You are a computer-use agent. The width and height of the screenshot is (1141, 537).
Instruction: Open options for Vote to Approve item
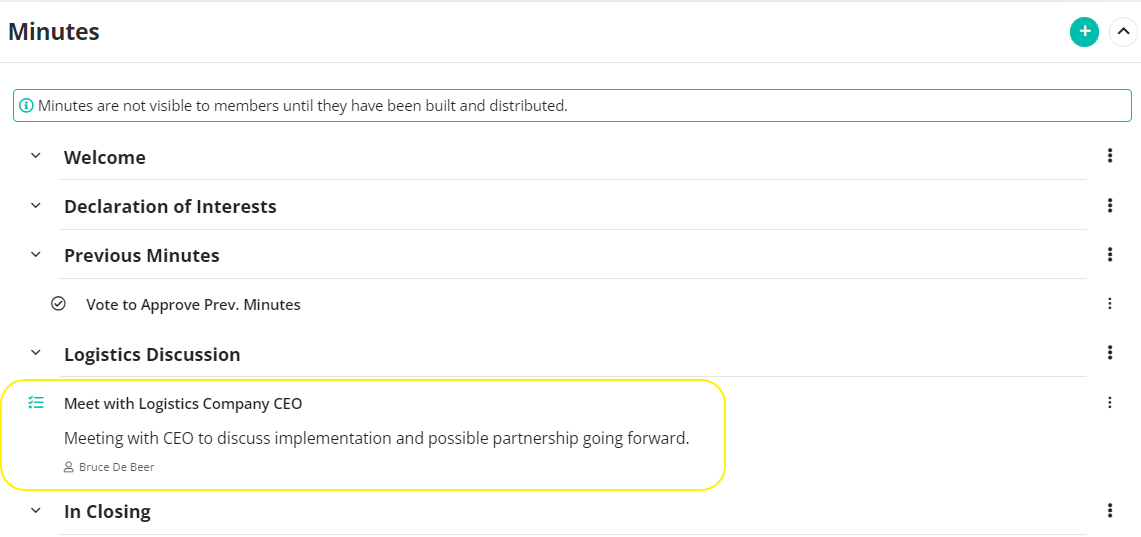point(1110,303)
